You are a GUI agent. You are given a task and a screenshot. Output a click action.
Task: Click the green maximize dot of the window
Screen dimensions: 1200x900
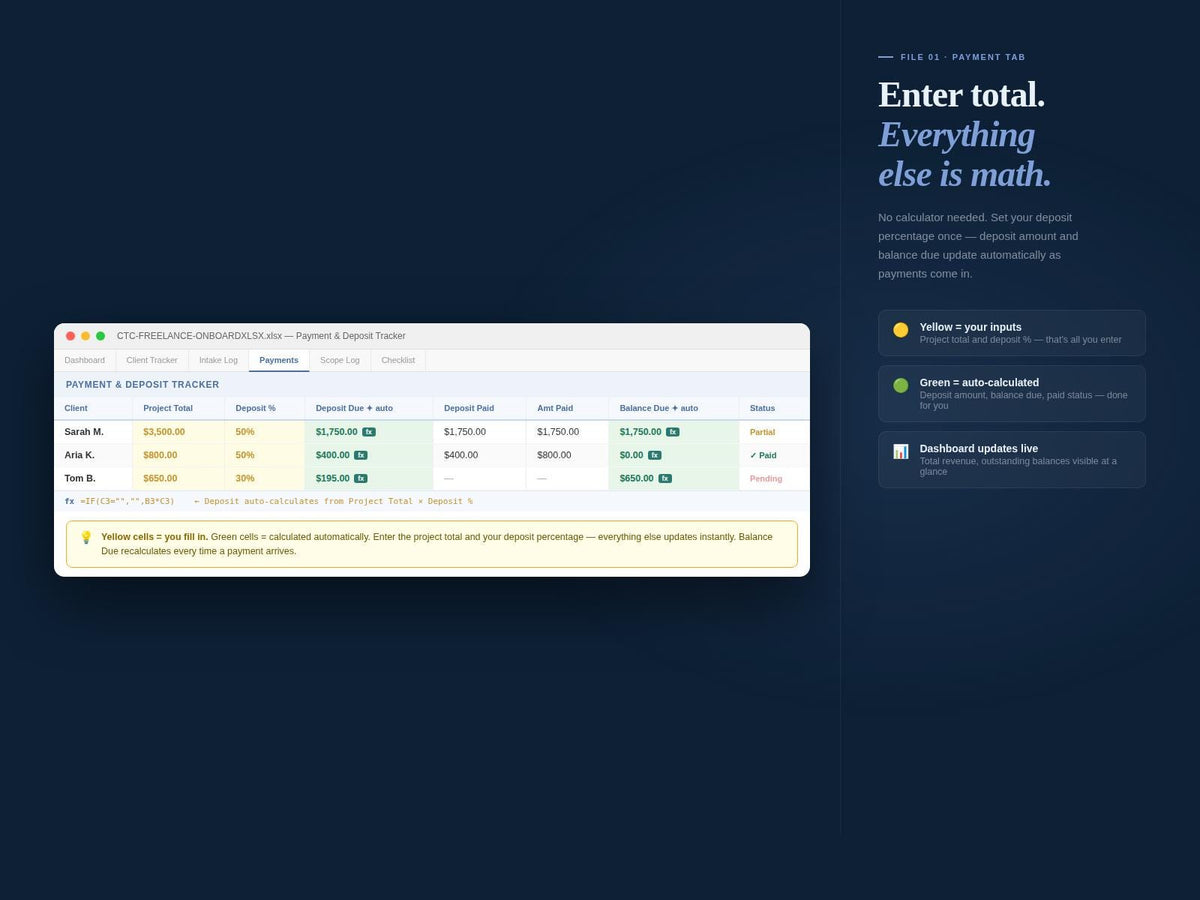[100, 336]
